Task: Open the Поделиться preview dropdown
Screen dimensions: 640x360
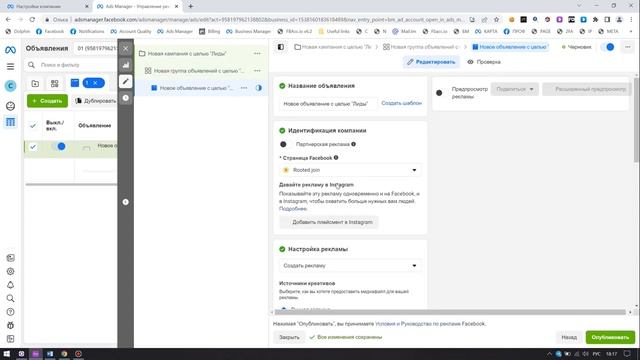Action: (x=514, y=89)
